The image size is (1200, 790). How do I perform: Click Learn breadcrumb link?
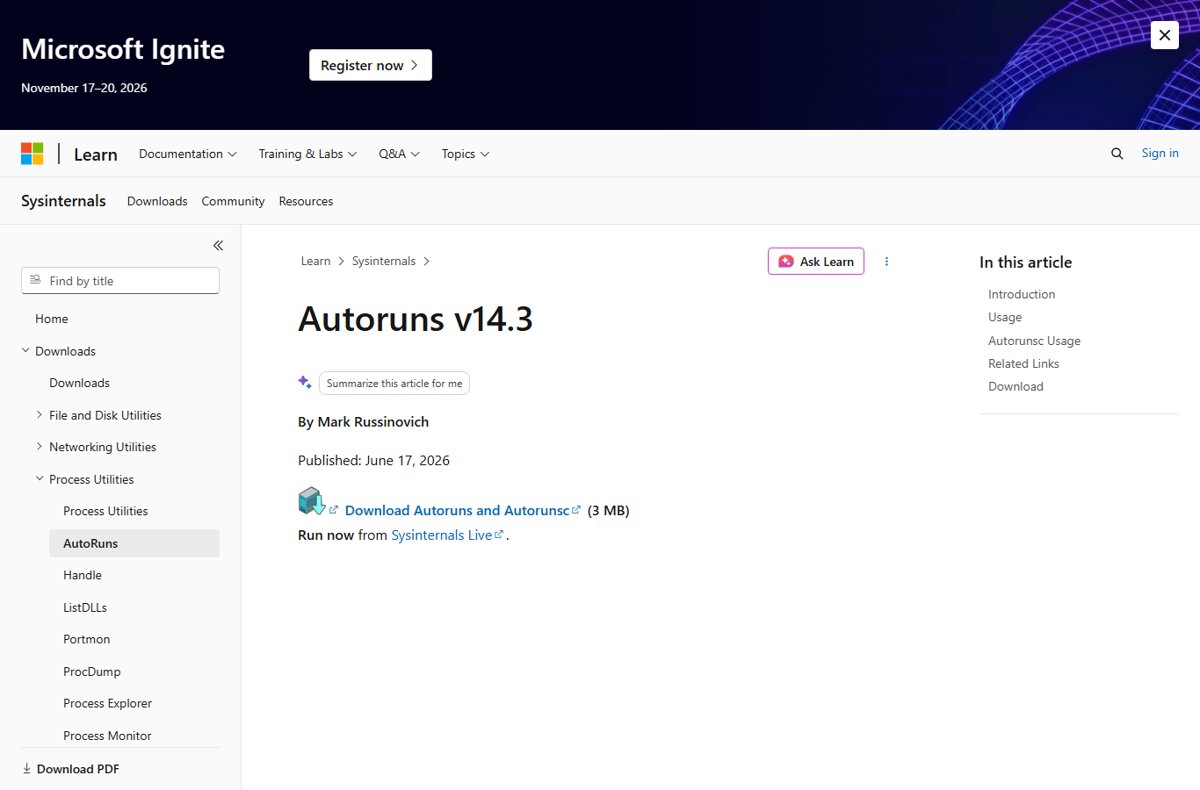316,261
